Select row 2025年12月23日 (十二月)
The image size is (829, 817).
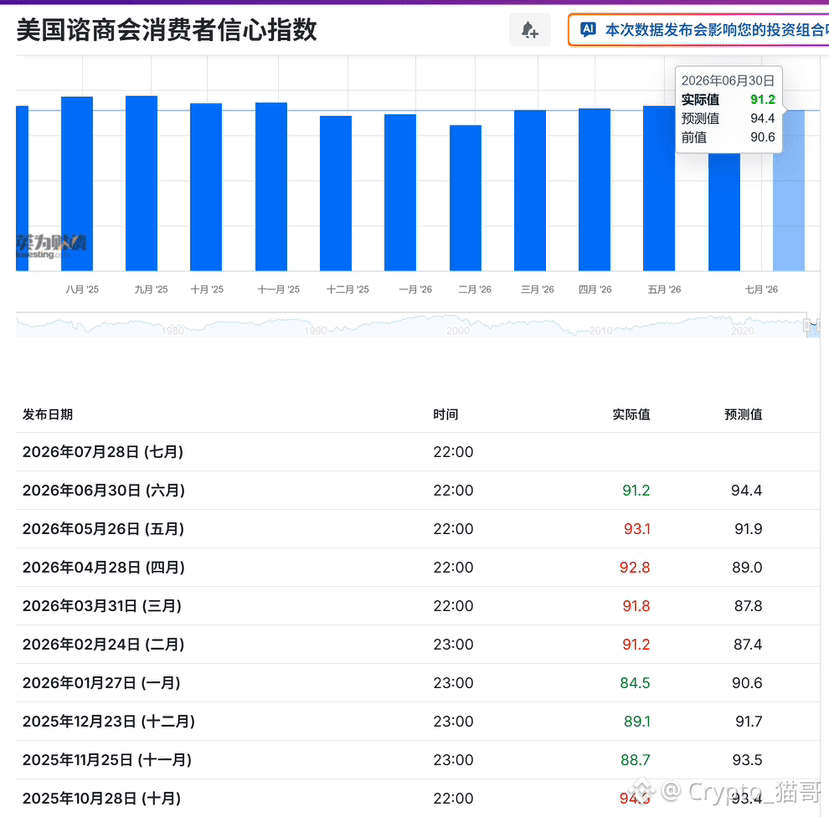click(x=418, y=722)
